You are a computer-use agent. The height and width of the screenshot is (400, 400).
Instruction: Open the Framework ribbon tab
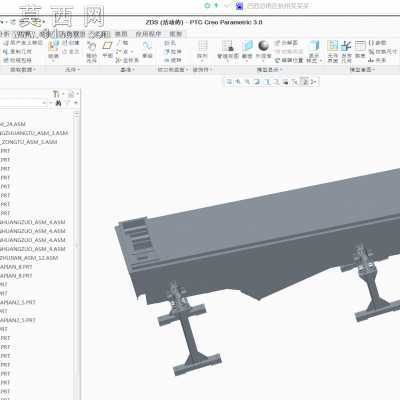176,34
